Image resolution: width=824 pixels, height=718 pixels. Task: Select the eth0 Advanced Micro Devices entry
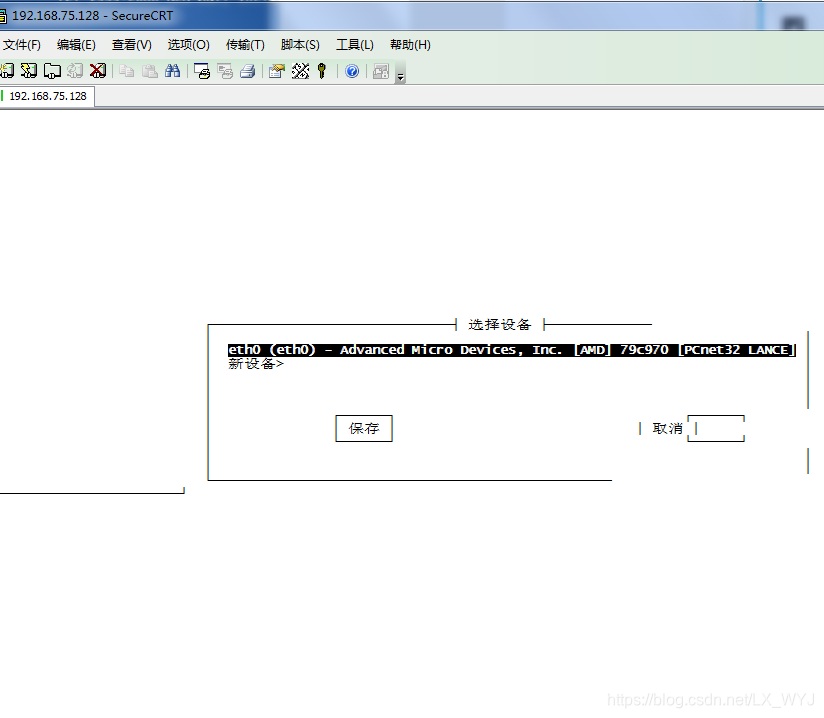tap(512, 350)
